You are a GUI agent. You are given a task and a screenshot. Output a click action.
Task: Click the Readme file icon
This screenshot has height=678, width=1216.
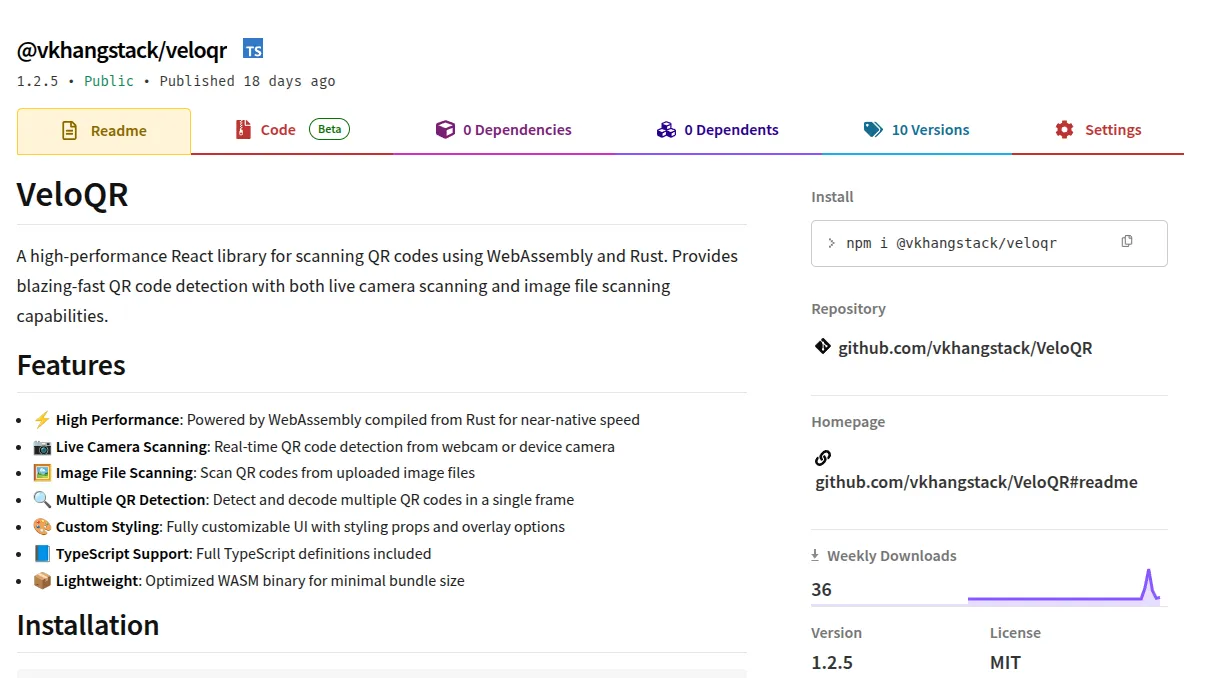(x=69, y=131)
